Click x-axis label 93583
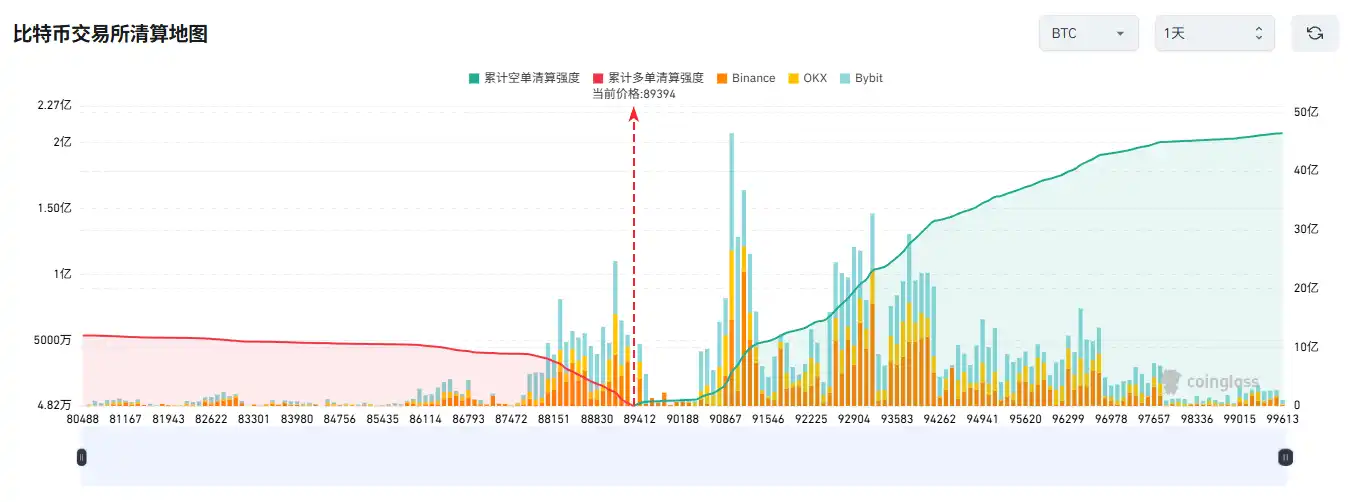 pos(897,421)
